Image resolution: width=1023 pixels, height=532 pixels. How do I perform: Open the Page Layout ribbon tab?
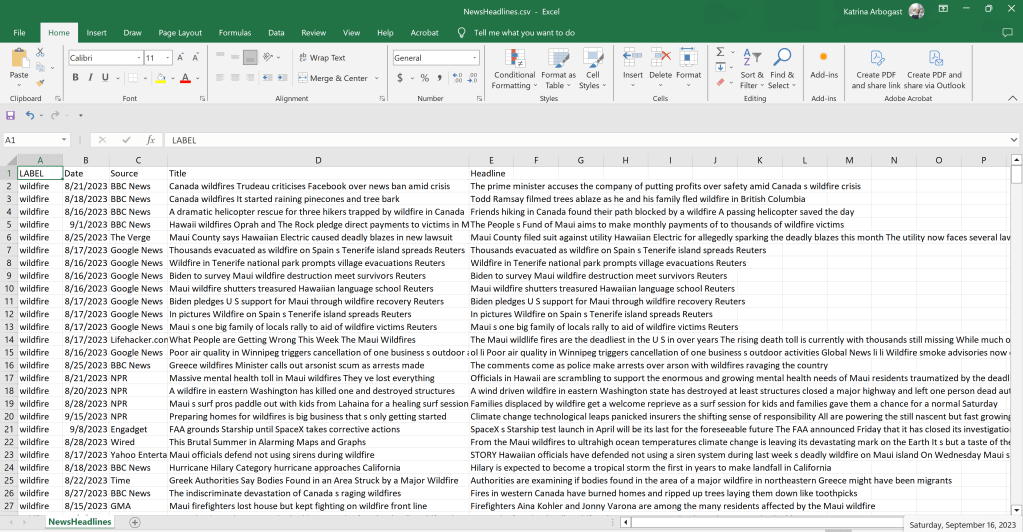coord(180,32)
